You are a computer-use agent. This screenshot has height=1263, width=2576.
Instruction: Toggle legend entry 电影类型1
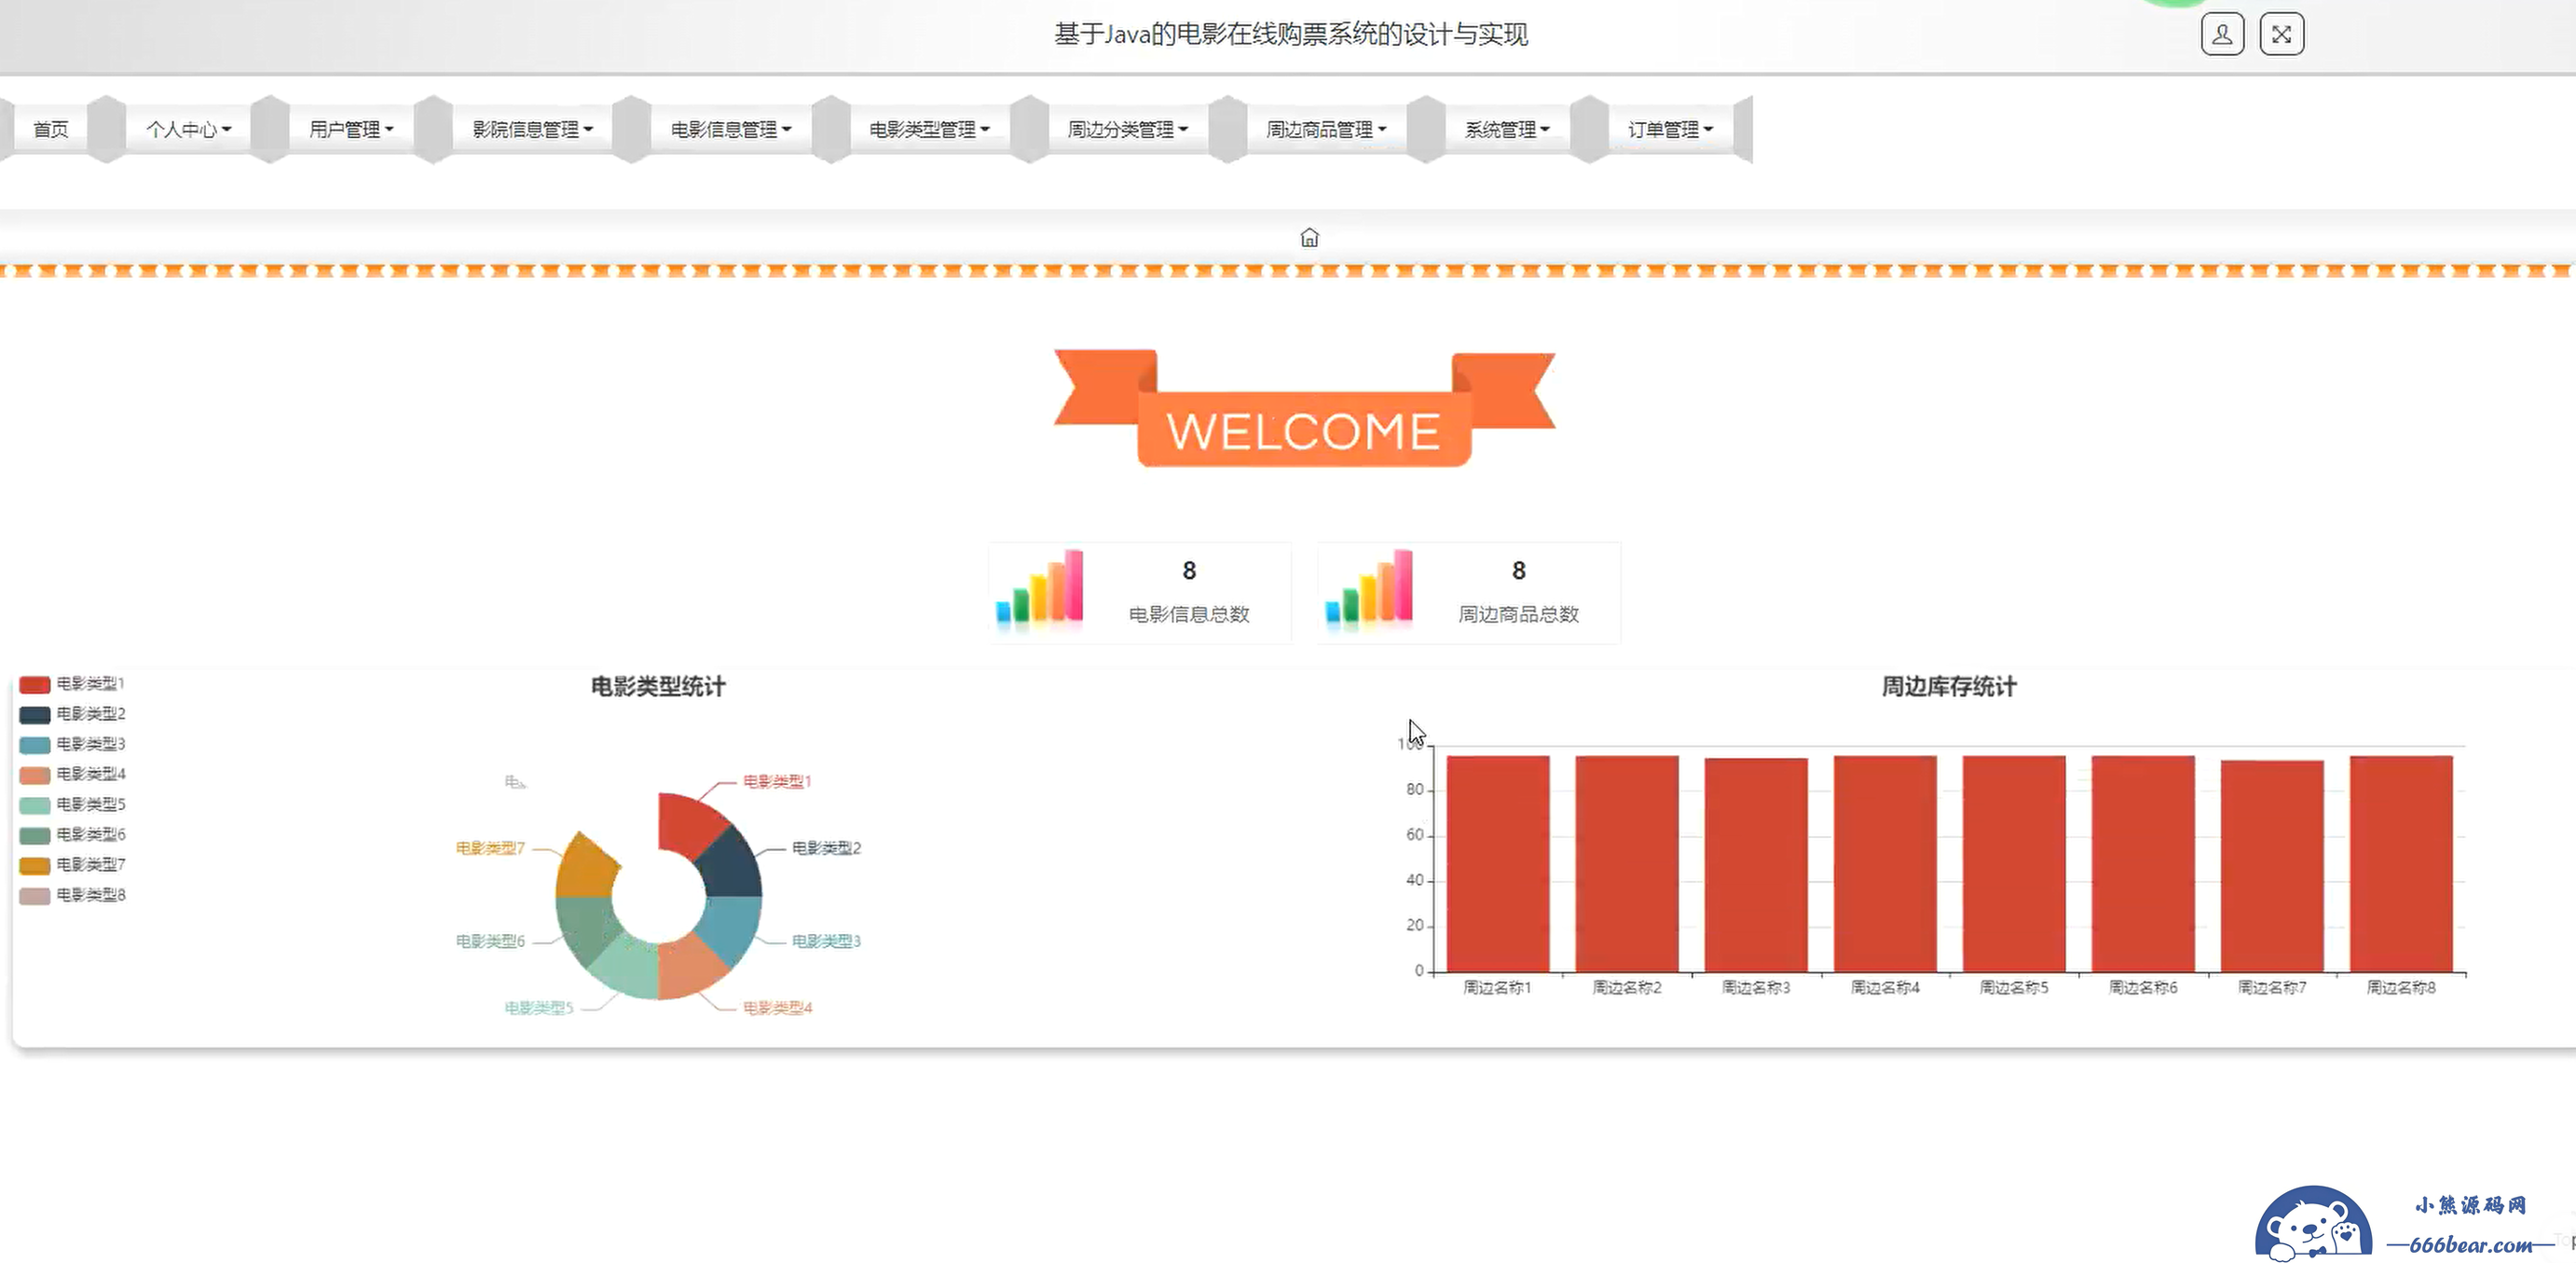(x=72, y=684)
